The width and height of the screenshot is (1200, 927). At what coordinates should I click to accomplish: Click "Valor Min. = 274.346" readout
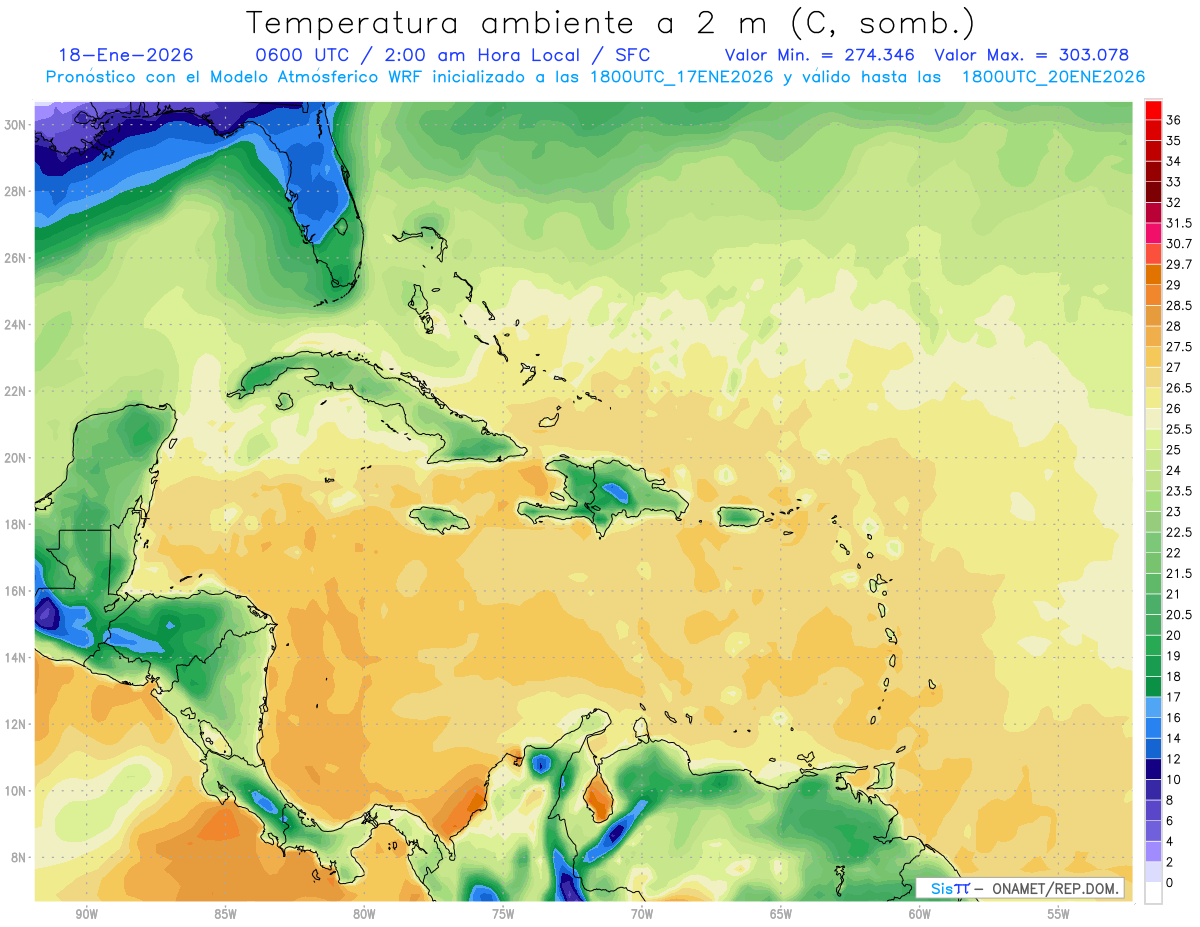click(x=822, y=55)
